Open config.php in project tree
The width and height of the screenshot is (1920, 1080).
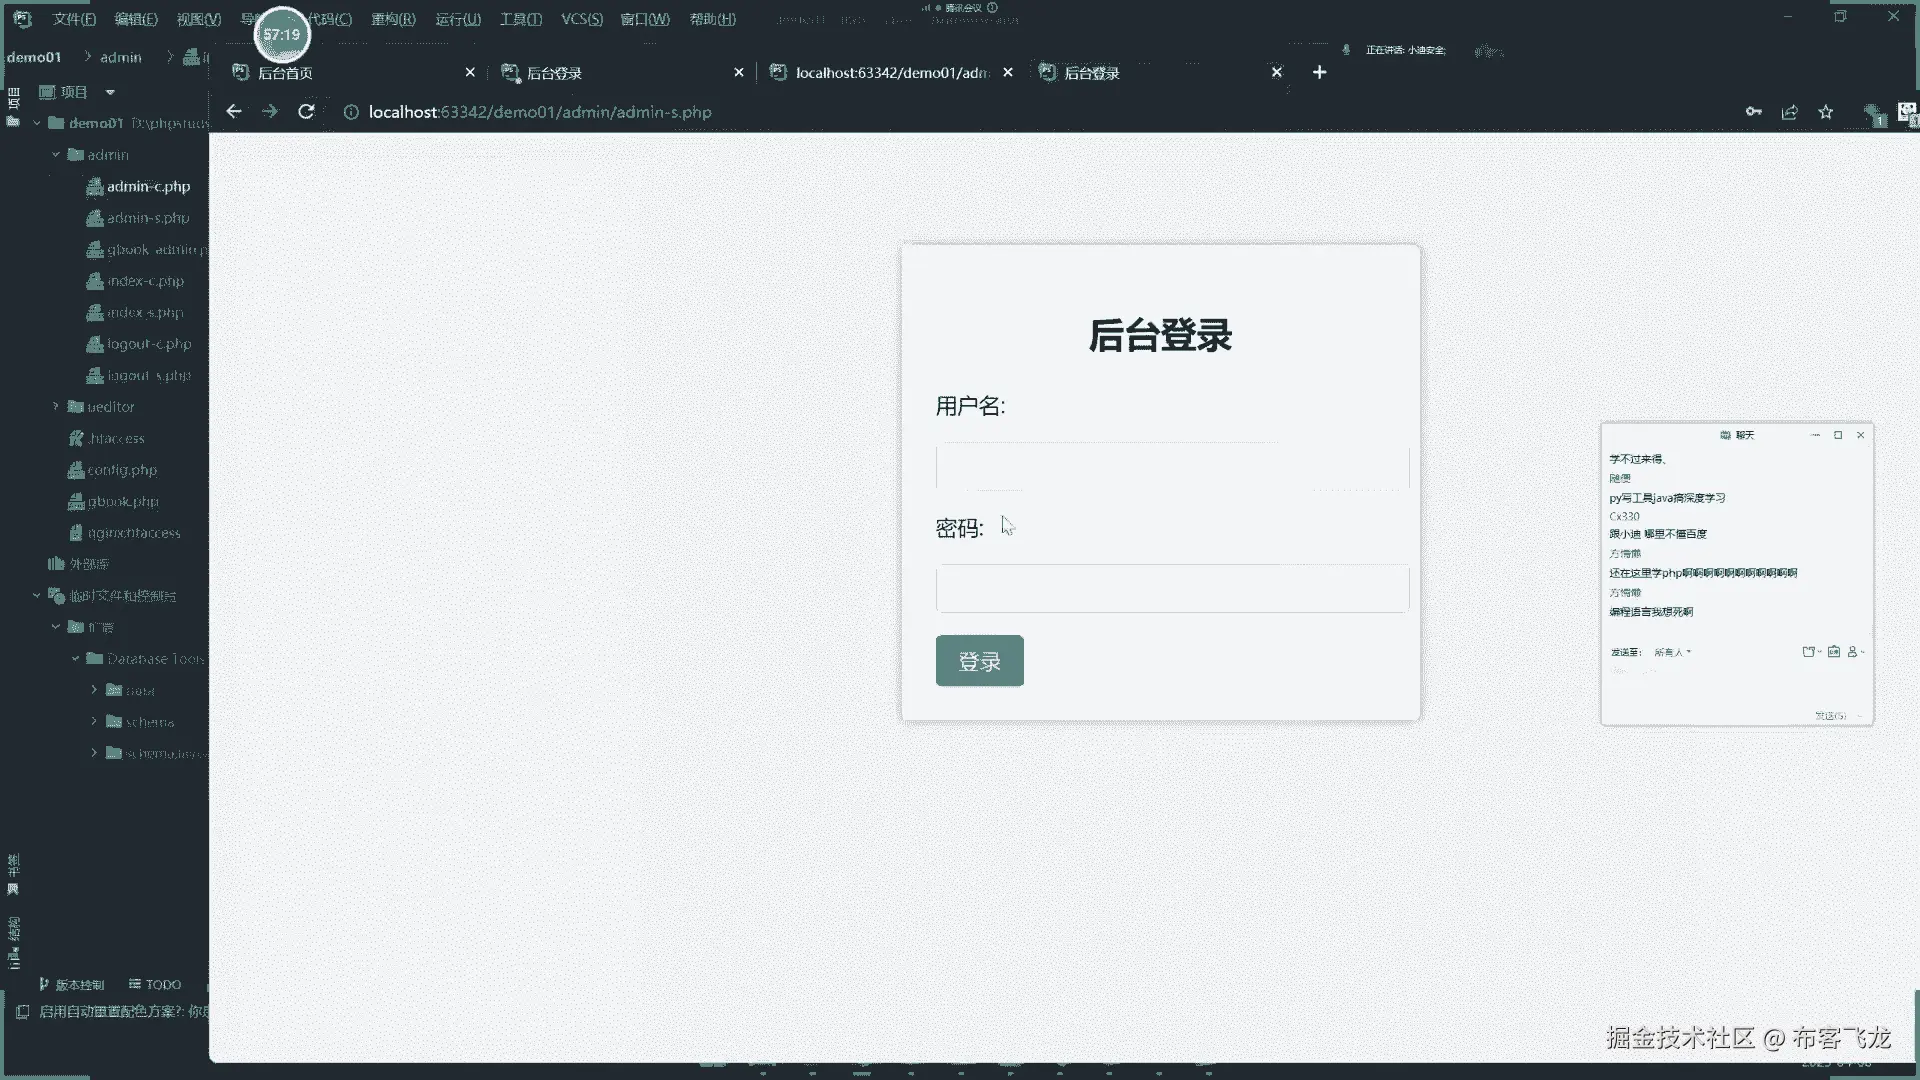[122, 470]
